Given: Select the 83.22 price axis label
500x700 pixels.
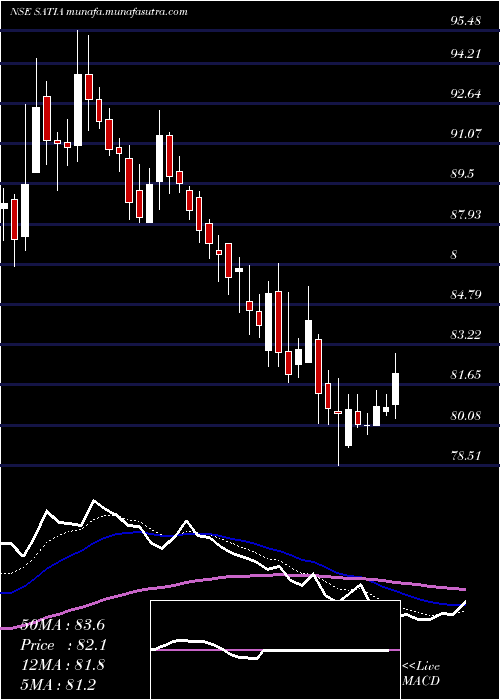Looking at the screenshot, I should point(466,335).
